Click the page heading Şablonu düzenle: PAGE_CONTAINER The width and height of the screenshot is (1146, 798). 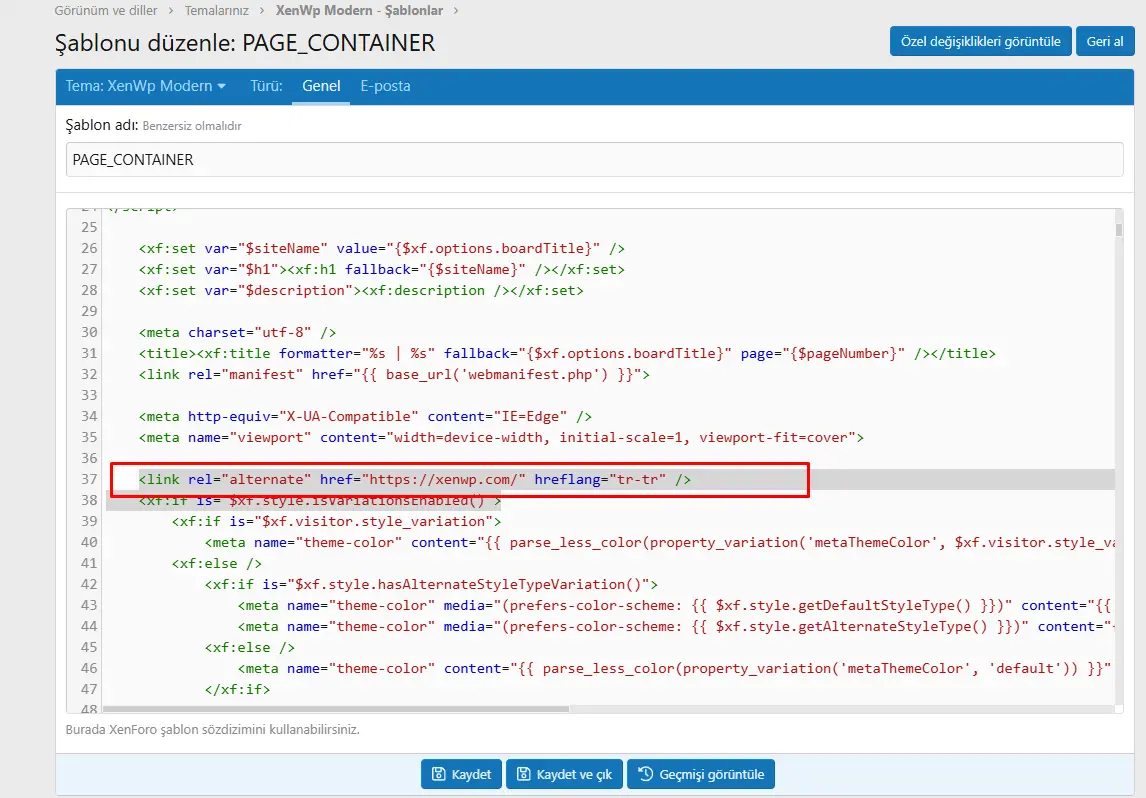tap(245, 42)
